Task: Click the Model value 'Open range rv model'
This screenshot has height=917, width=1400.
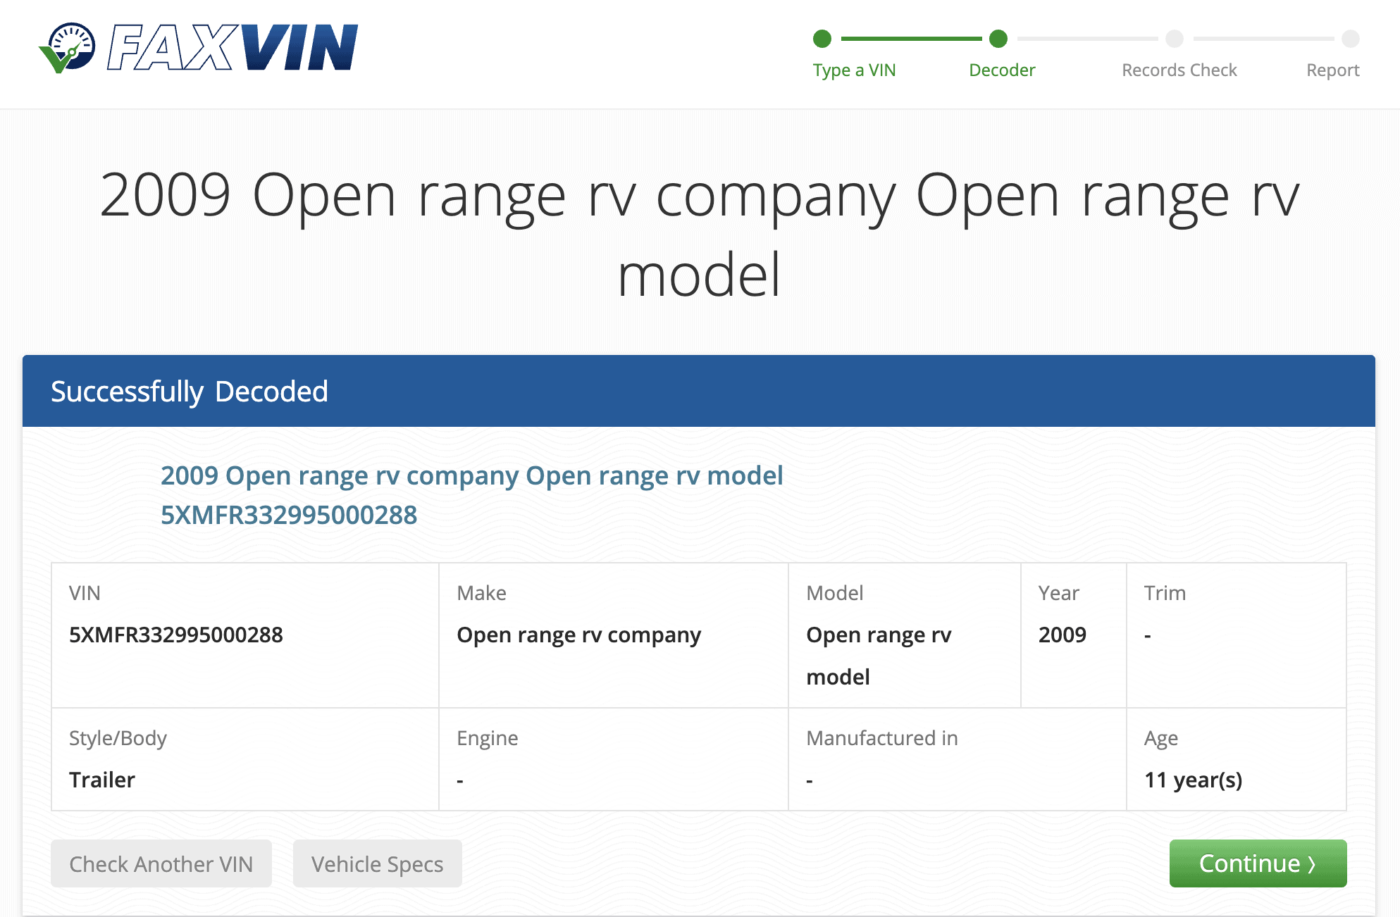Action: 879,656
